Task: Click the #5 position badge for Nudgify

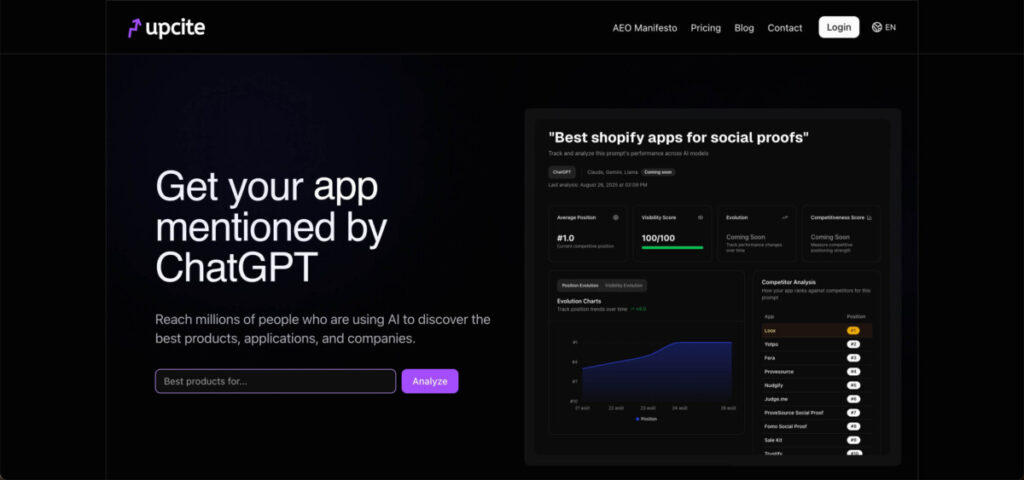Action: pos(853,385)
